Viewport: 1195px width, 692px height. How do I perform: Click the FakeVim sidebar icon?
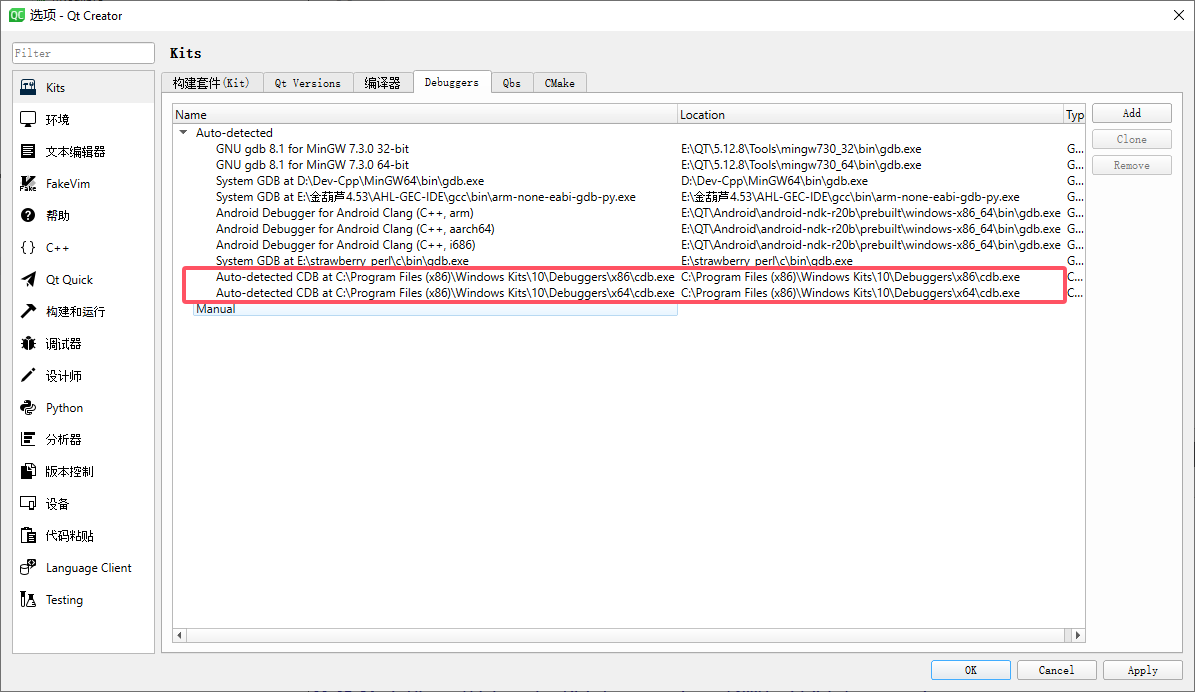[x=28, y=184]
